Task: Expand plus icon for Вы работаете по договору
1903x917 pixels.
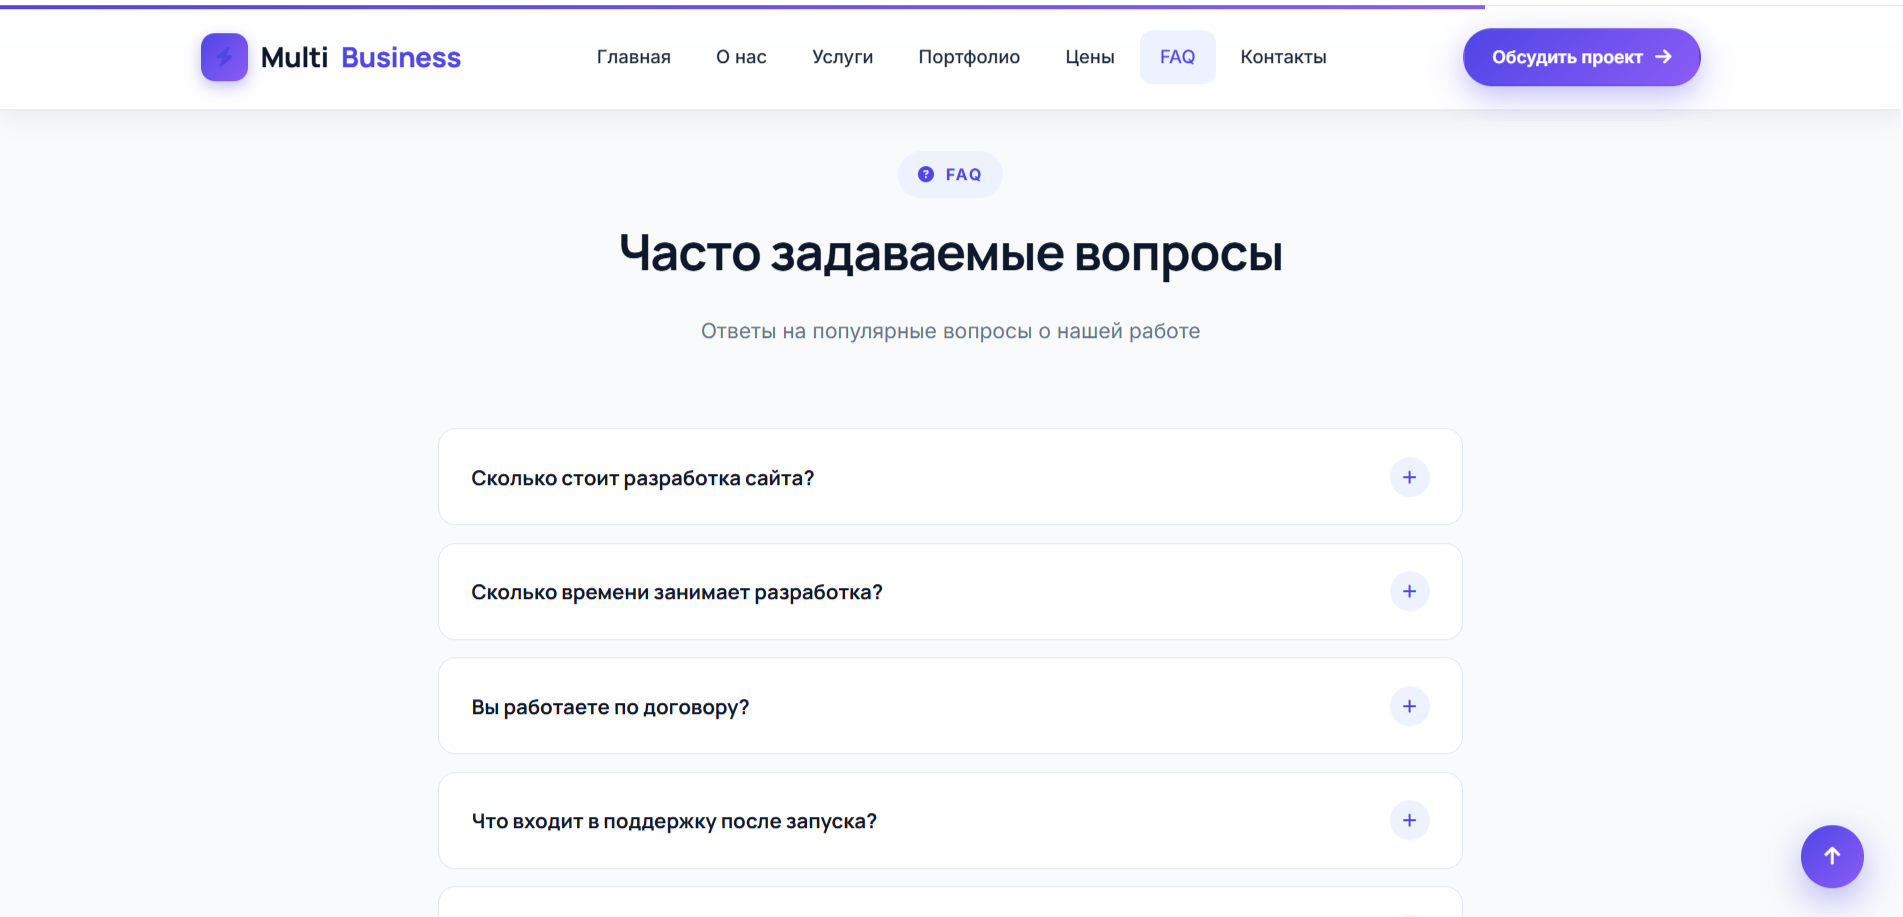Action: [x=1410, y=706]
